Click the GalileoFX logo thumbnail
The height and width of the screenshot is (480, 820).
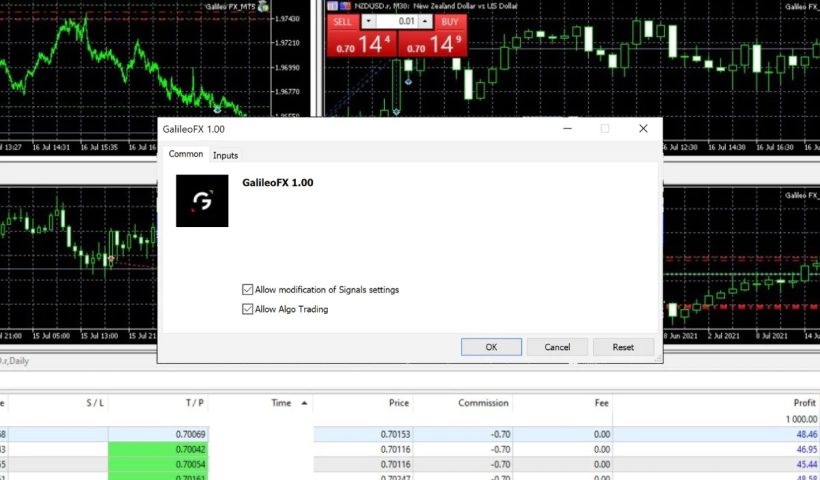[x=202, y=201]
